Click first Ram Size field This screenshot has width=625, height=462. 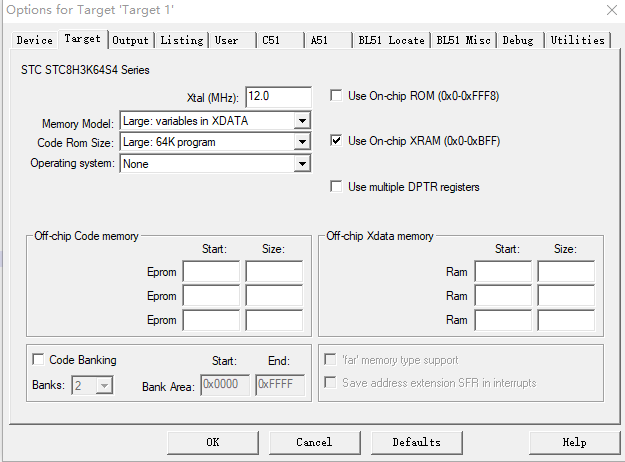click(x=566, y=271)
